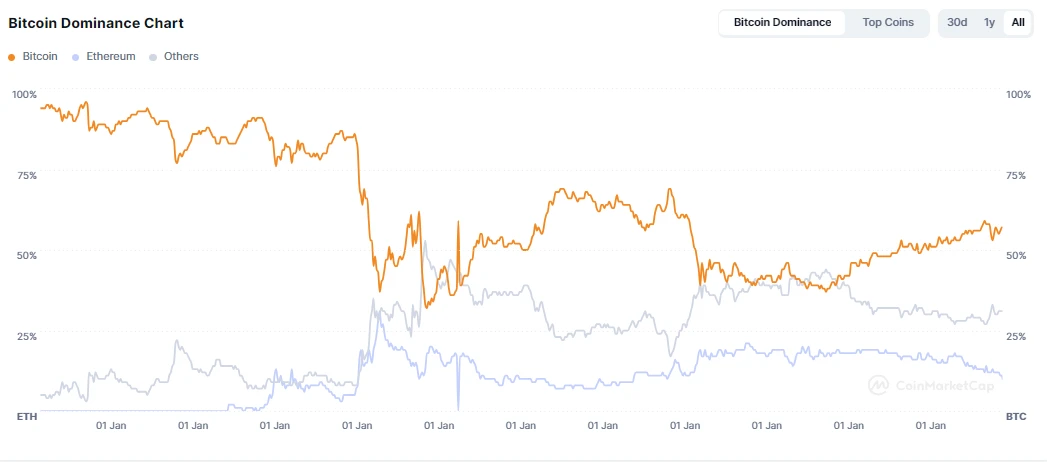1047x462 pixels.
Task: Click the 50% label on left axis
Action: 26,255
